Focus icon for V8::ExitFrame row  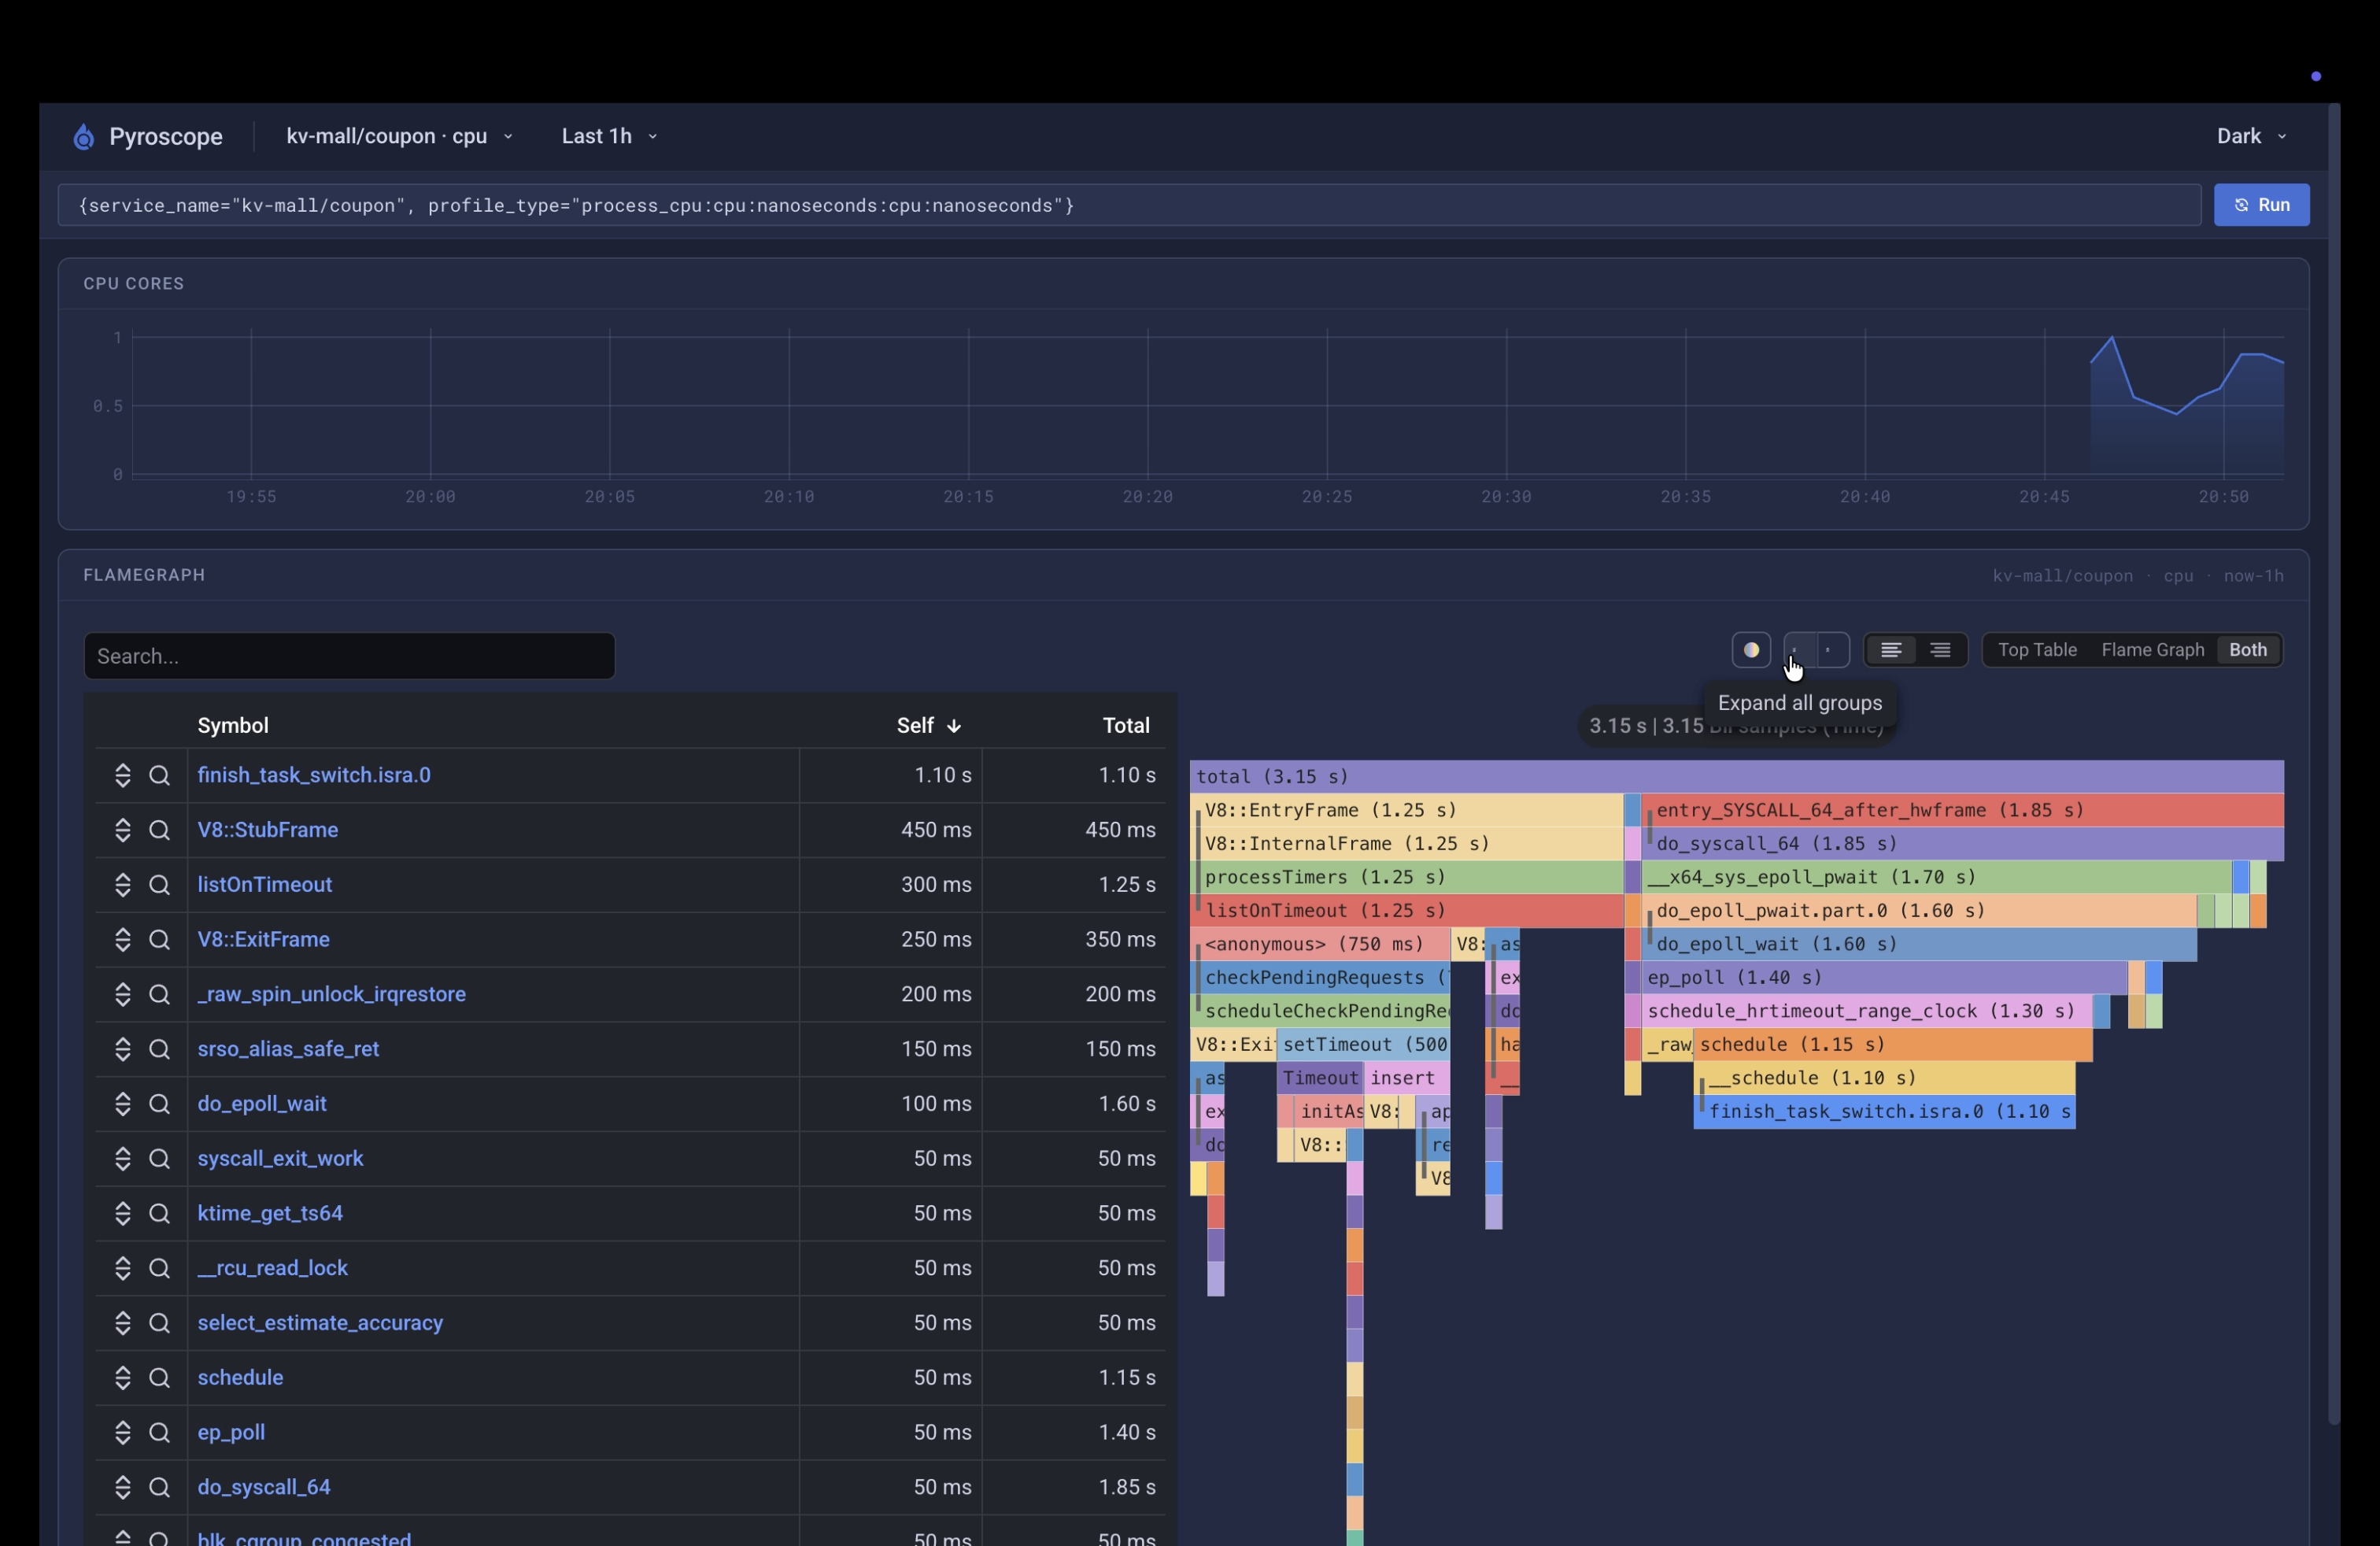tap(123, 940)
